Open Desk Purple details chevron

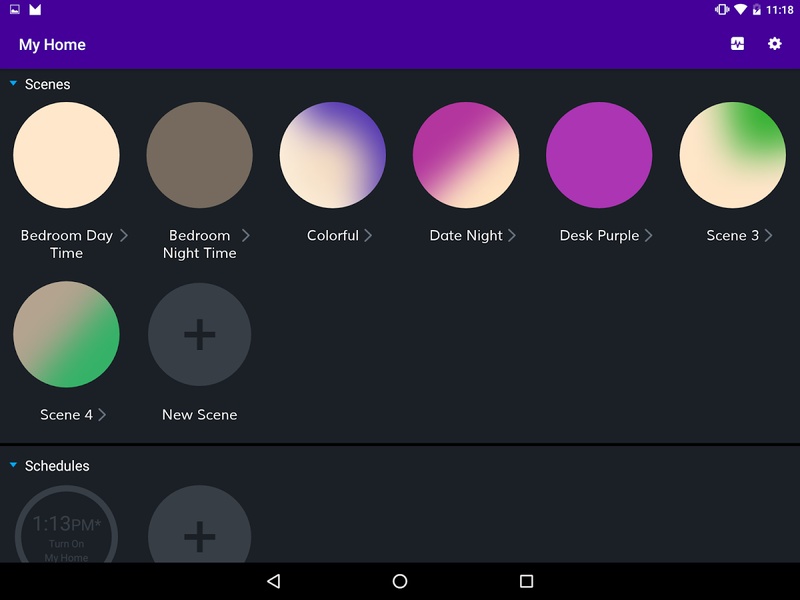coord(648,235)
